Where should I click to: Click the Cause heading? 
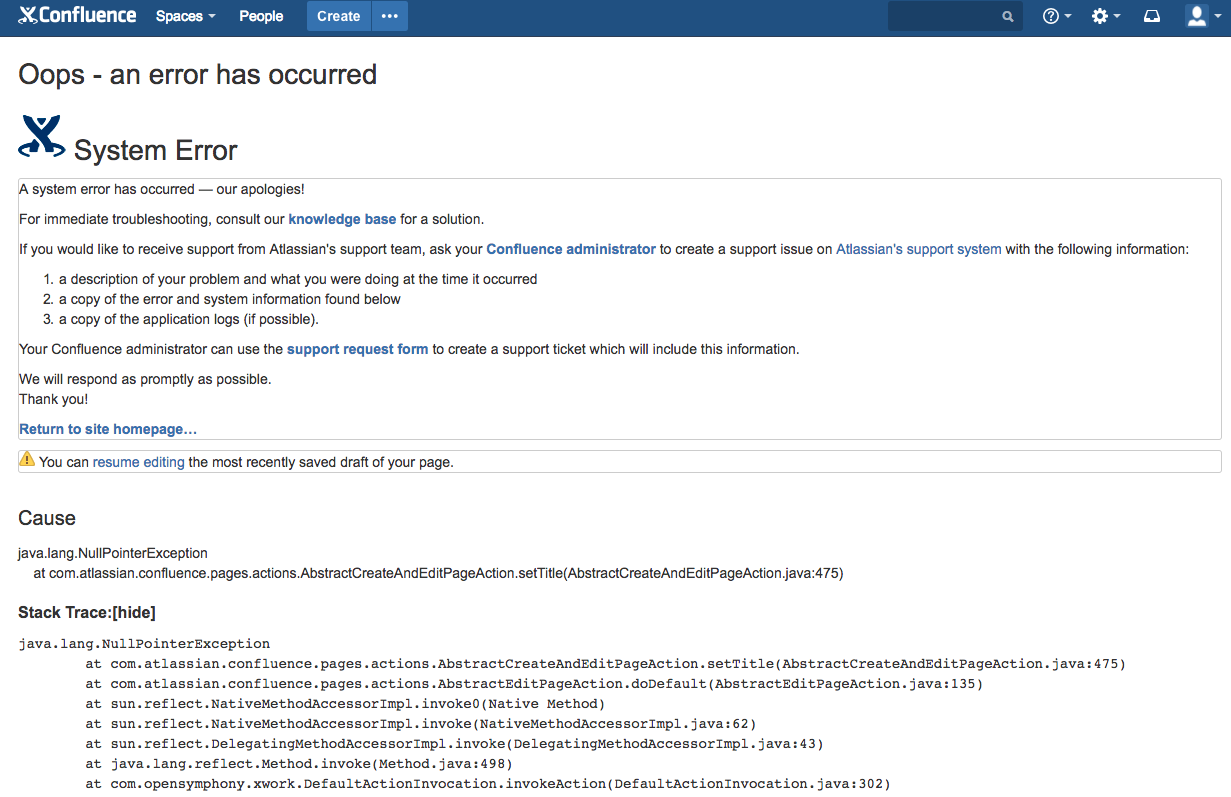click(47, 518)
